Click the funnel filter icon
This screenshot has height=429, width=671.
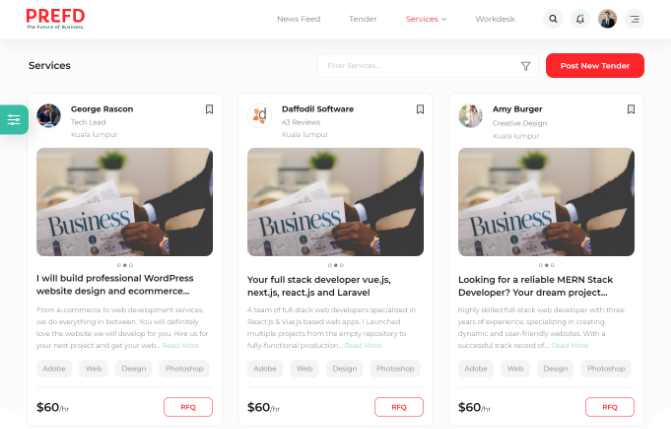pyautogui.click(x=526, y=66)
